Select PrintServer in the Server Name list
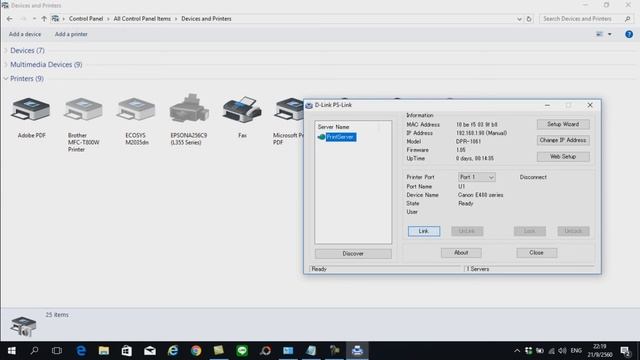 pos(340,137)
